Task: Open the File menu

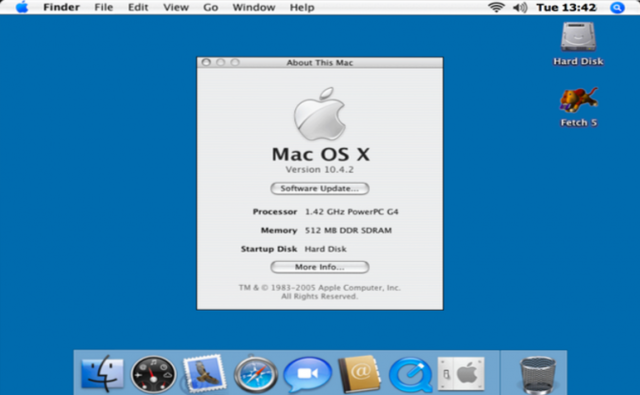Action: point(104,7)
